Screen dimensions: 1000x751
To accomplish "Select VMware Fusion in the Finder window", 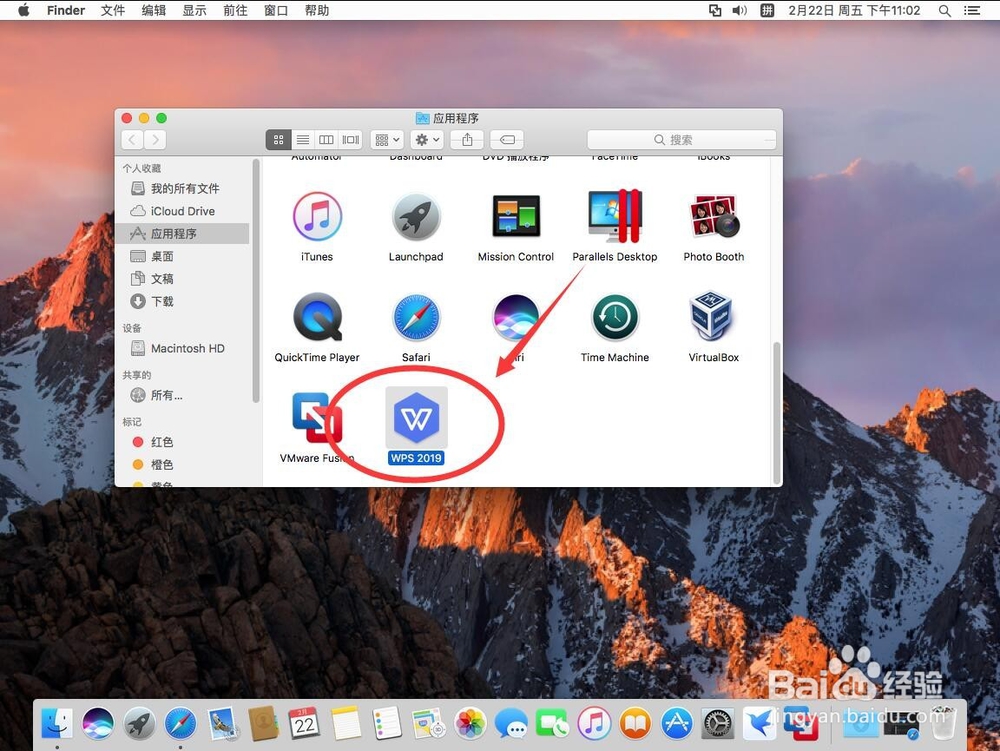I will tap(317, 418).
